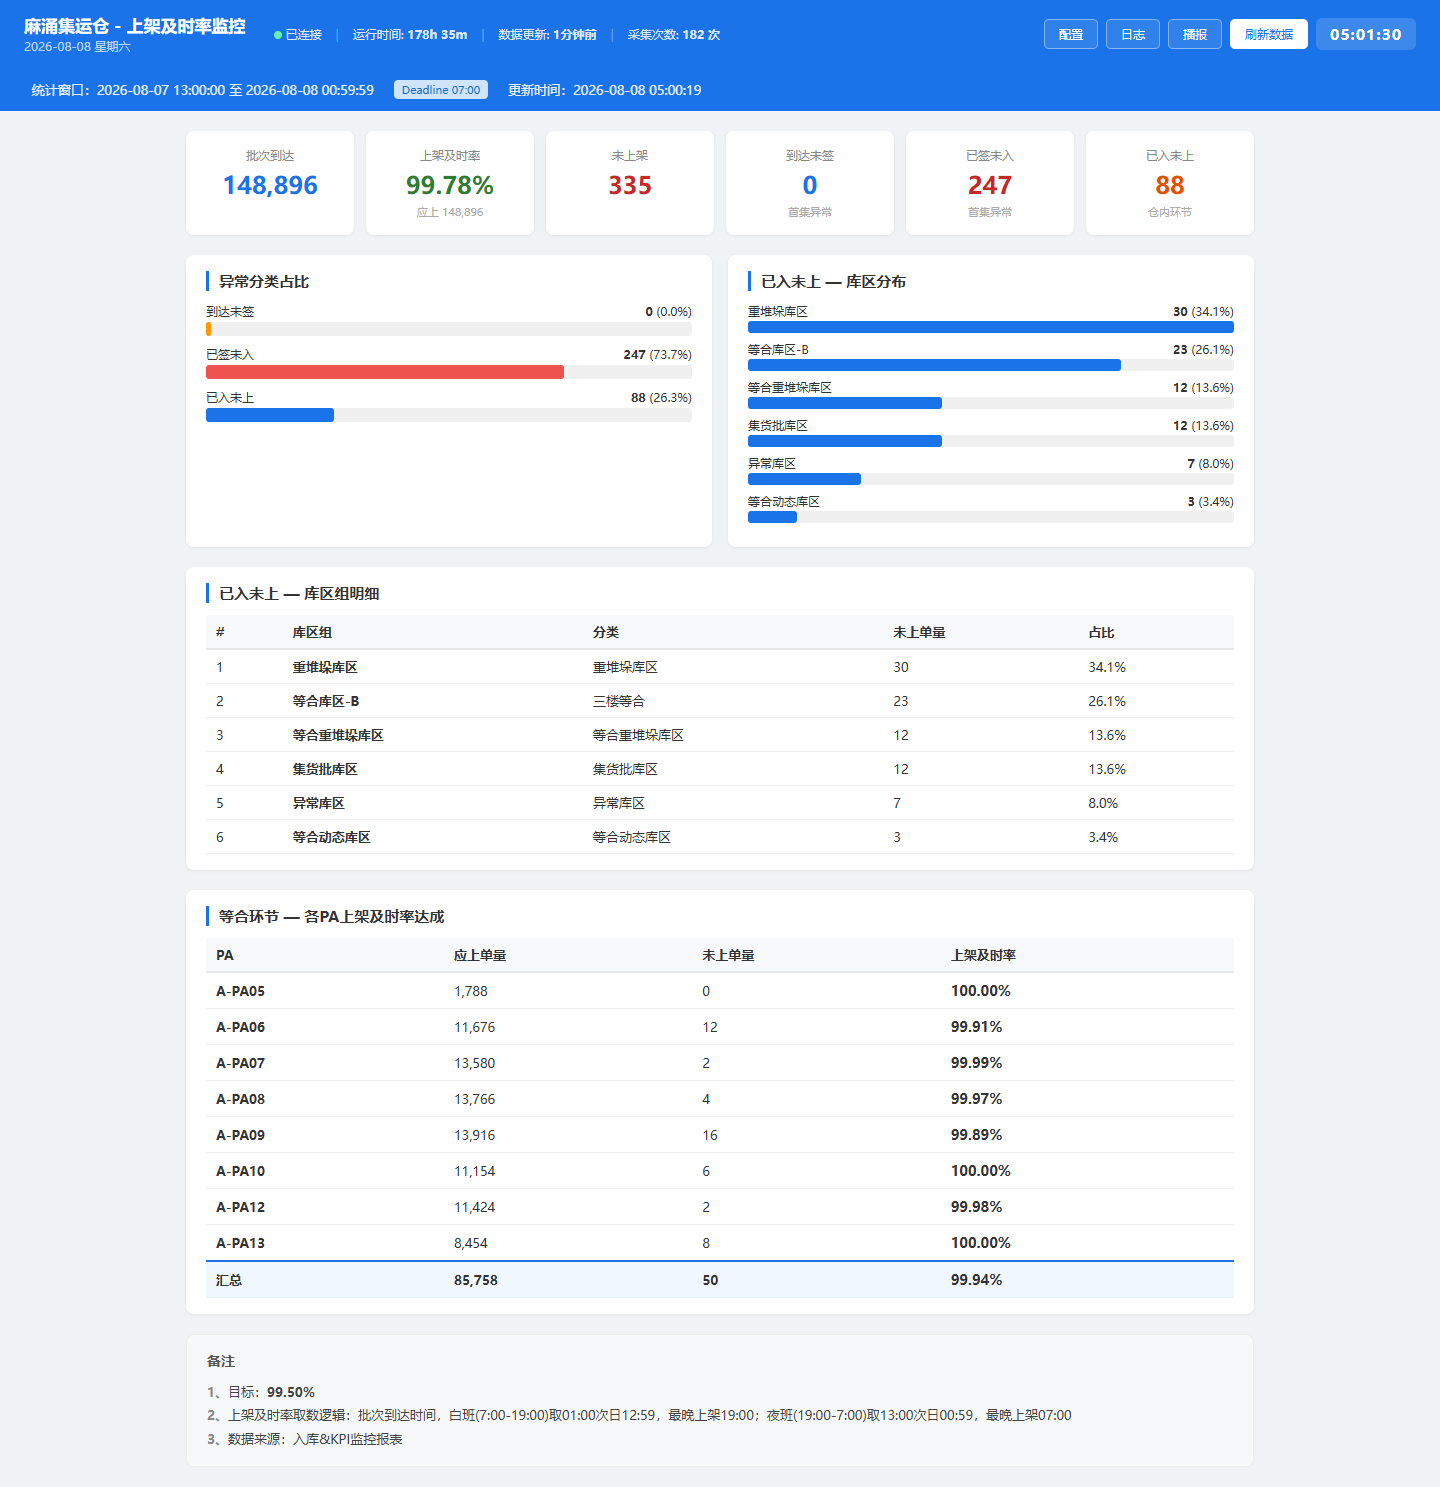Click the green 已连接 status dot

[x=278, y=35]
